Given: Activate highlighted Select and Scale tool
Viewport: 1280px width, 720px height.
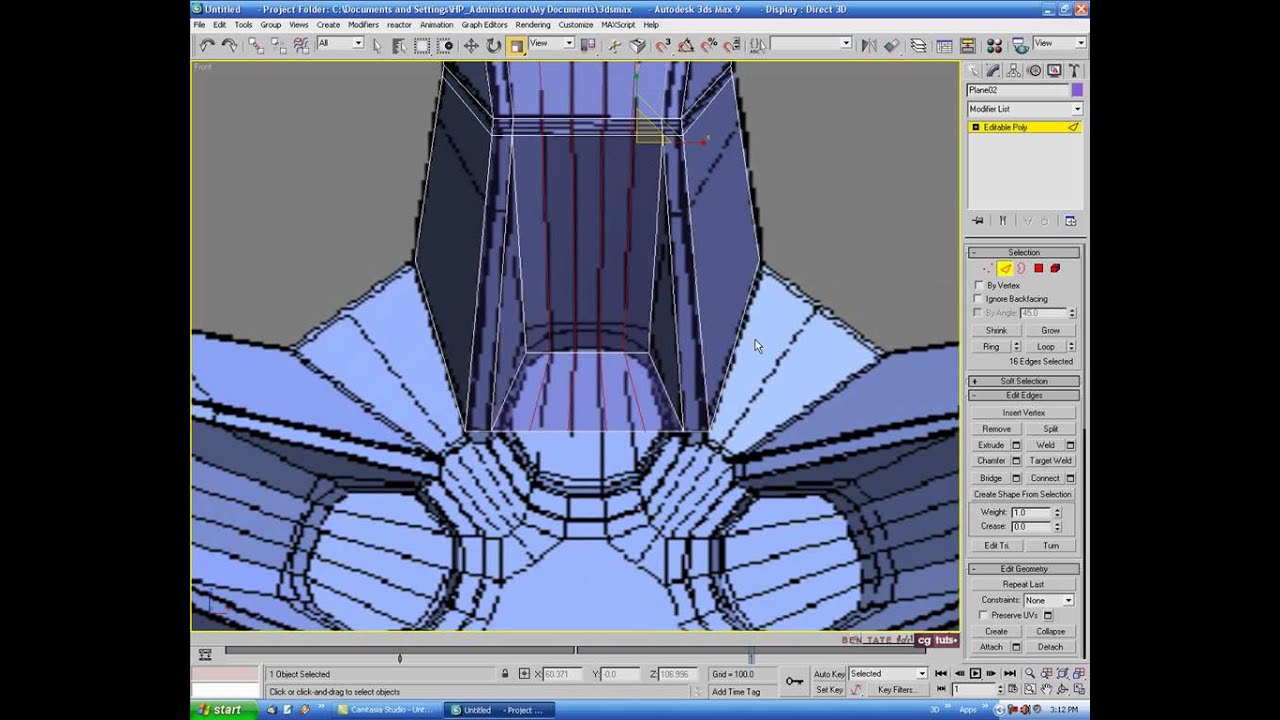Looking at the screenshot, I should 516,45.
